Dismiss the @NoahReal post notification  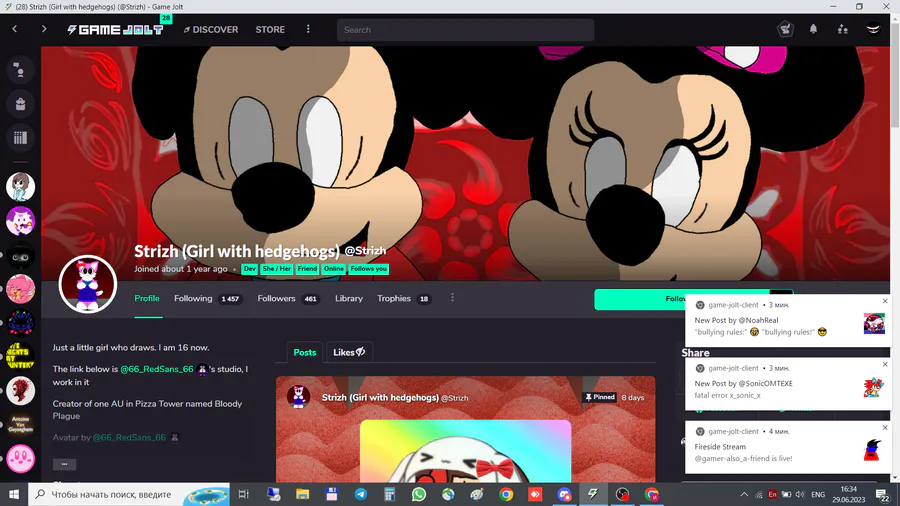tap(885, 301)
